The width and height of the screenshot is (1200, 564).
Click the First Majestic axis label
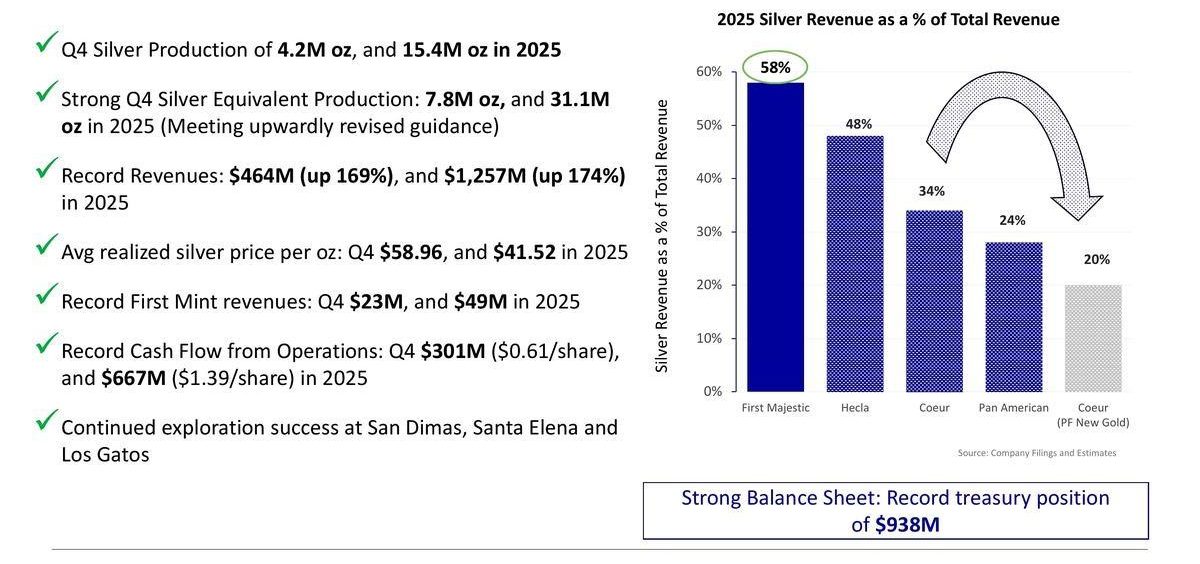pyautogui.click(x=776, y=408)
